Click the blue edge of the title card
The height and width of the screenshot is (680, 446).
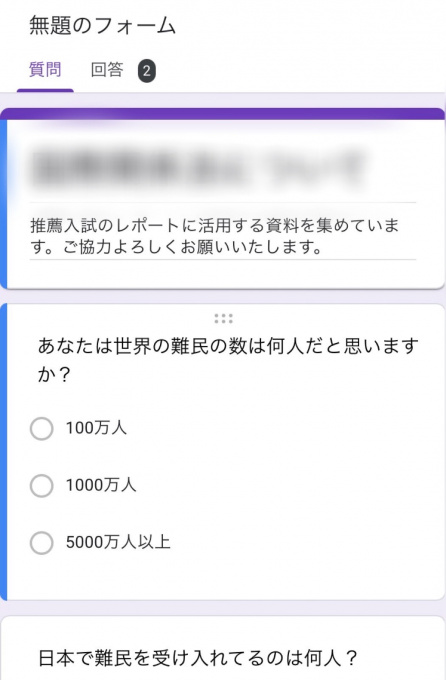tap(3, 204)
